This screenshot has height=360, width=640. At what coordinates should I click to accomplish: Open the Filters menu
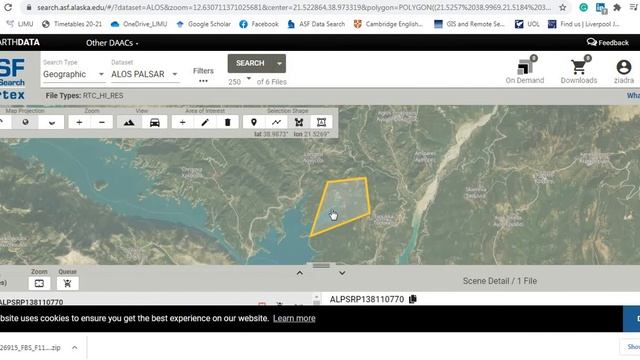203,75
